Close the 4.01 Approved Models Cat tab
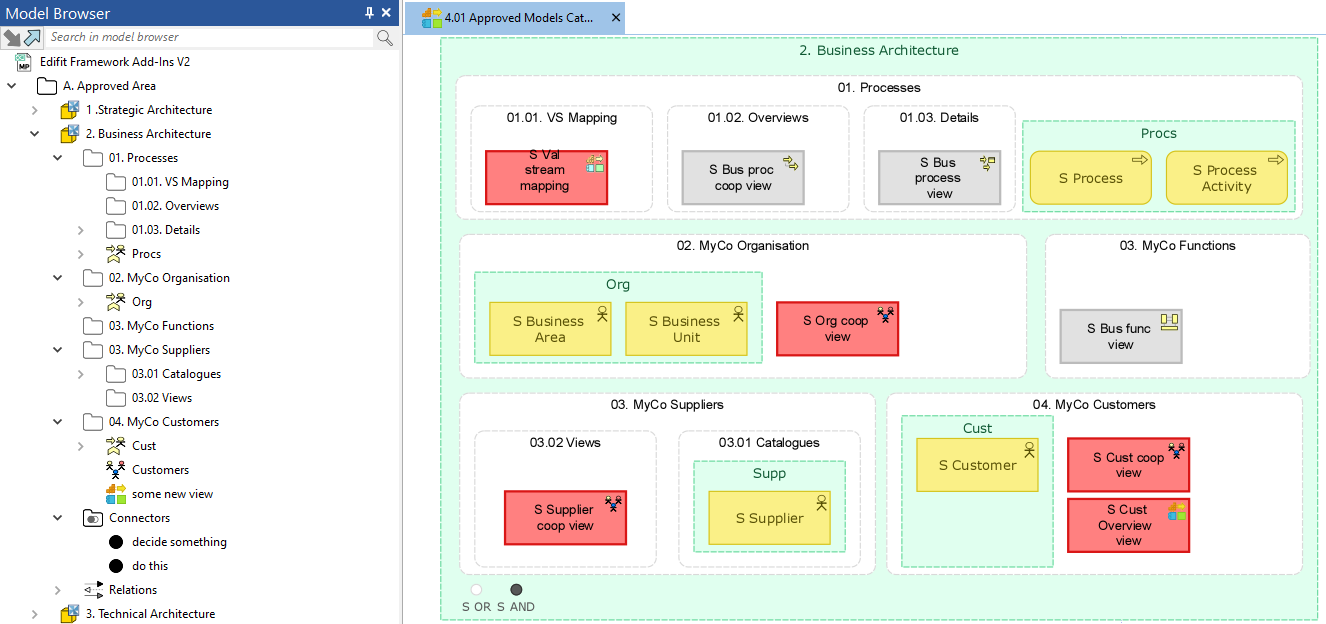 coord(615,17)
